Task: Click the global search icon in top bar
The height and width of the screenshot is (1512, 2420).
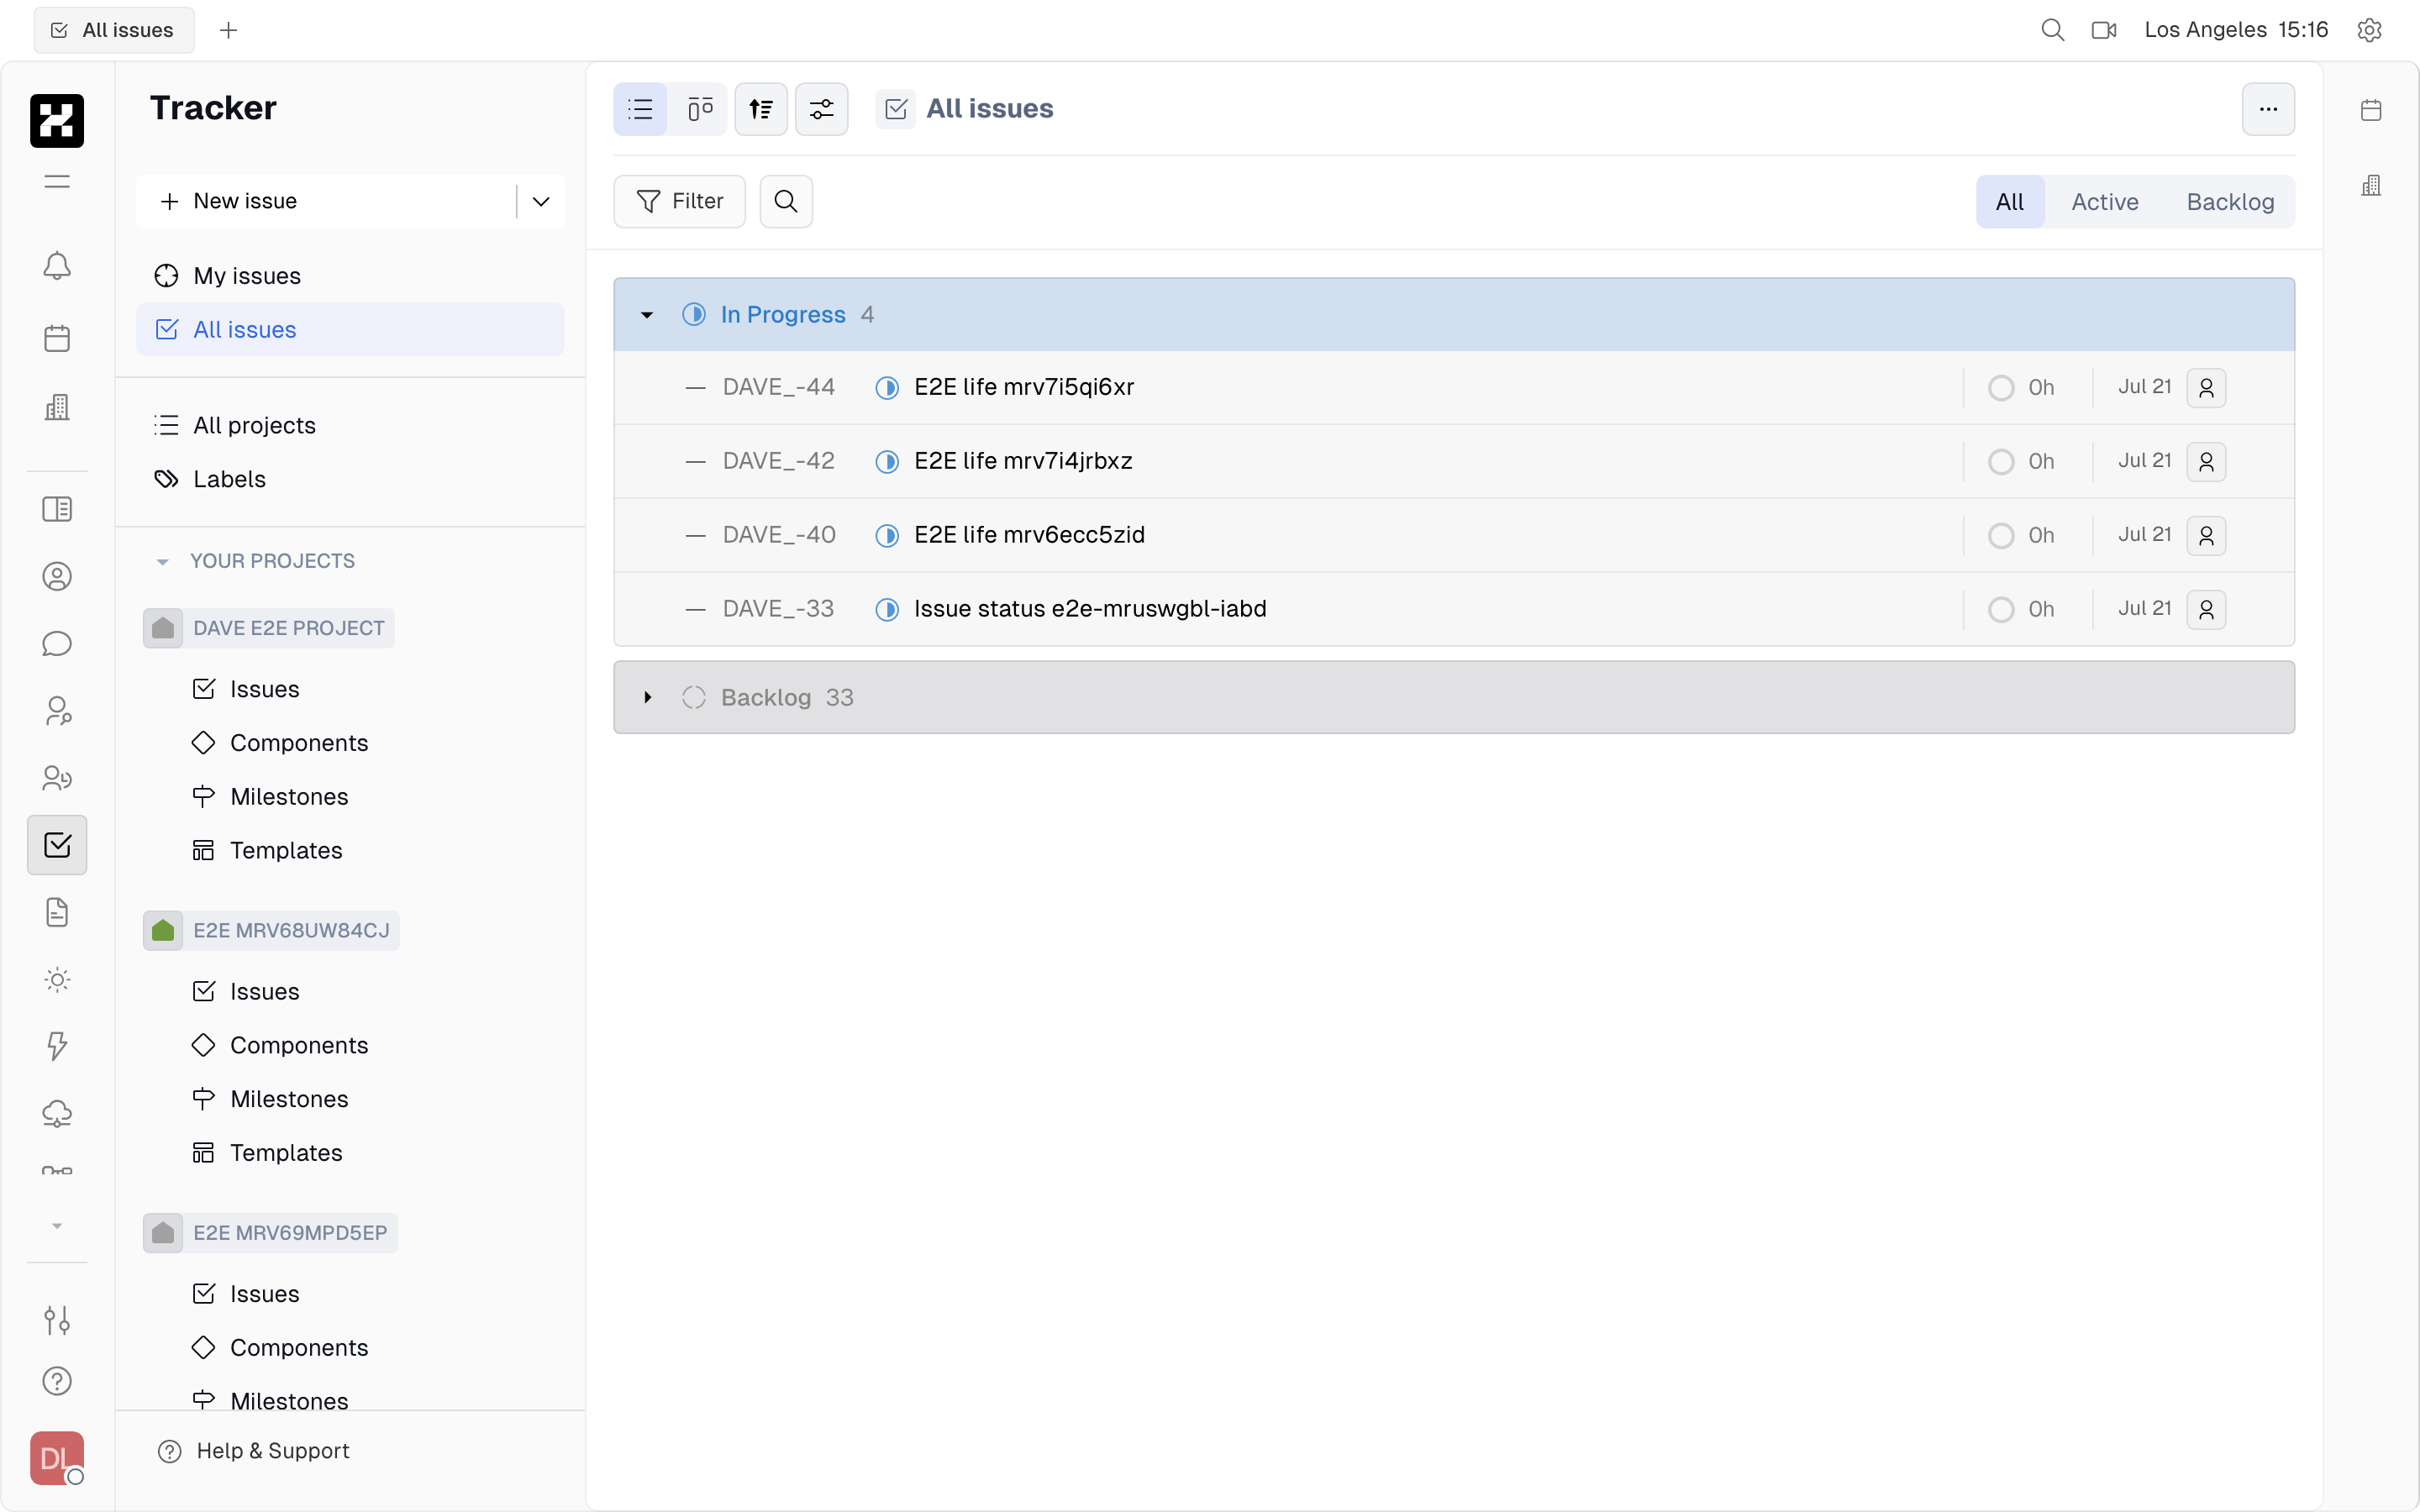Action: pyautogui.click(x=2052, y=30)
